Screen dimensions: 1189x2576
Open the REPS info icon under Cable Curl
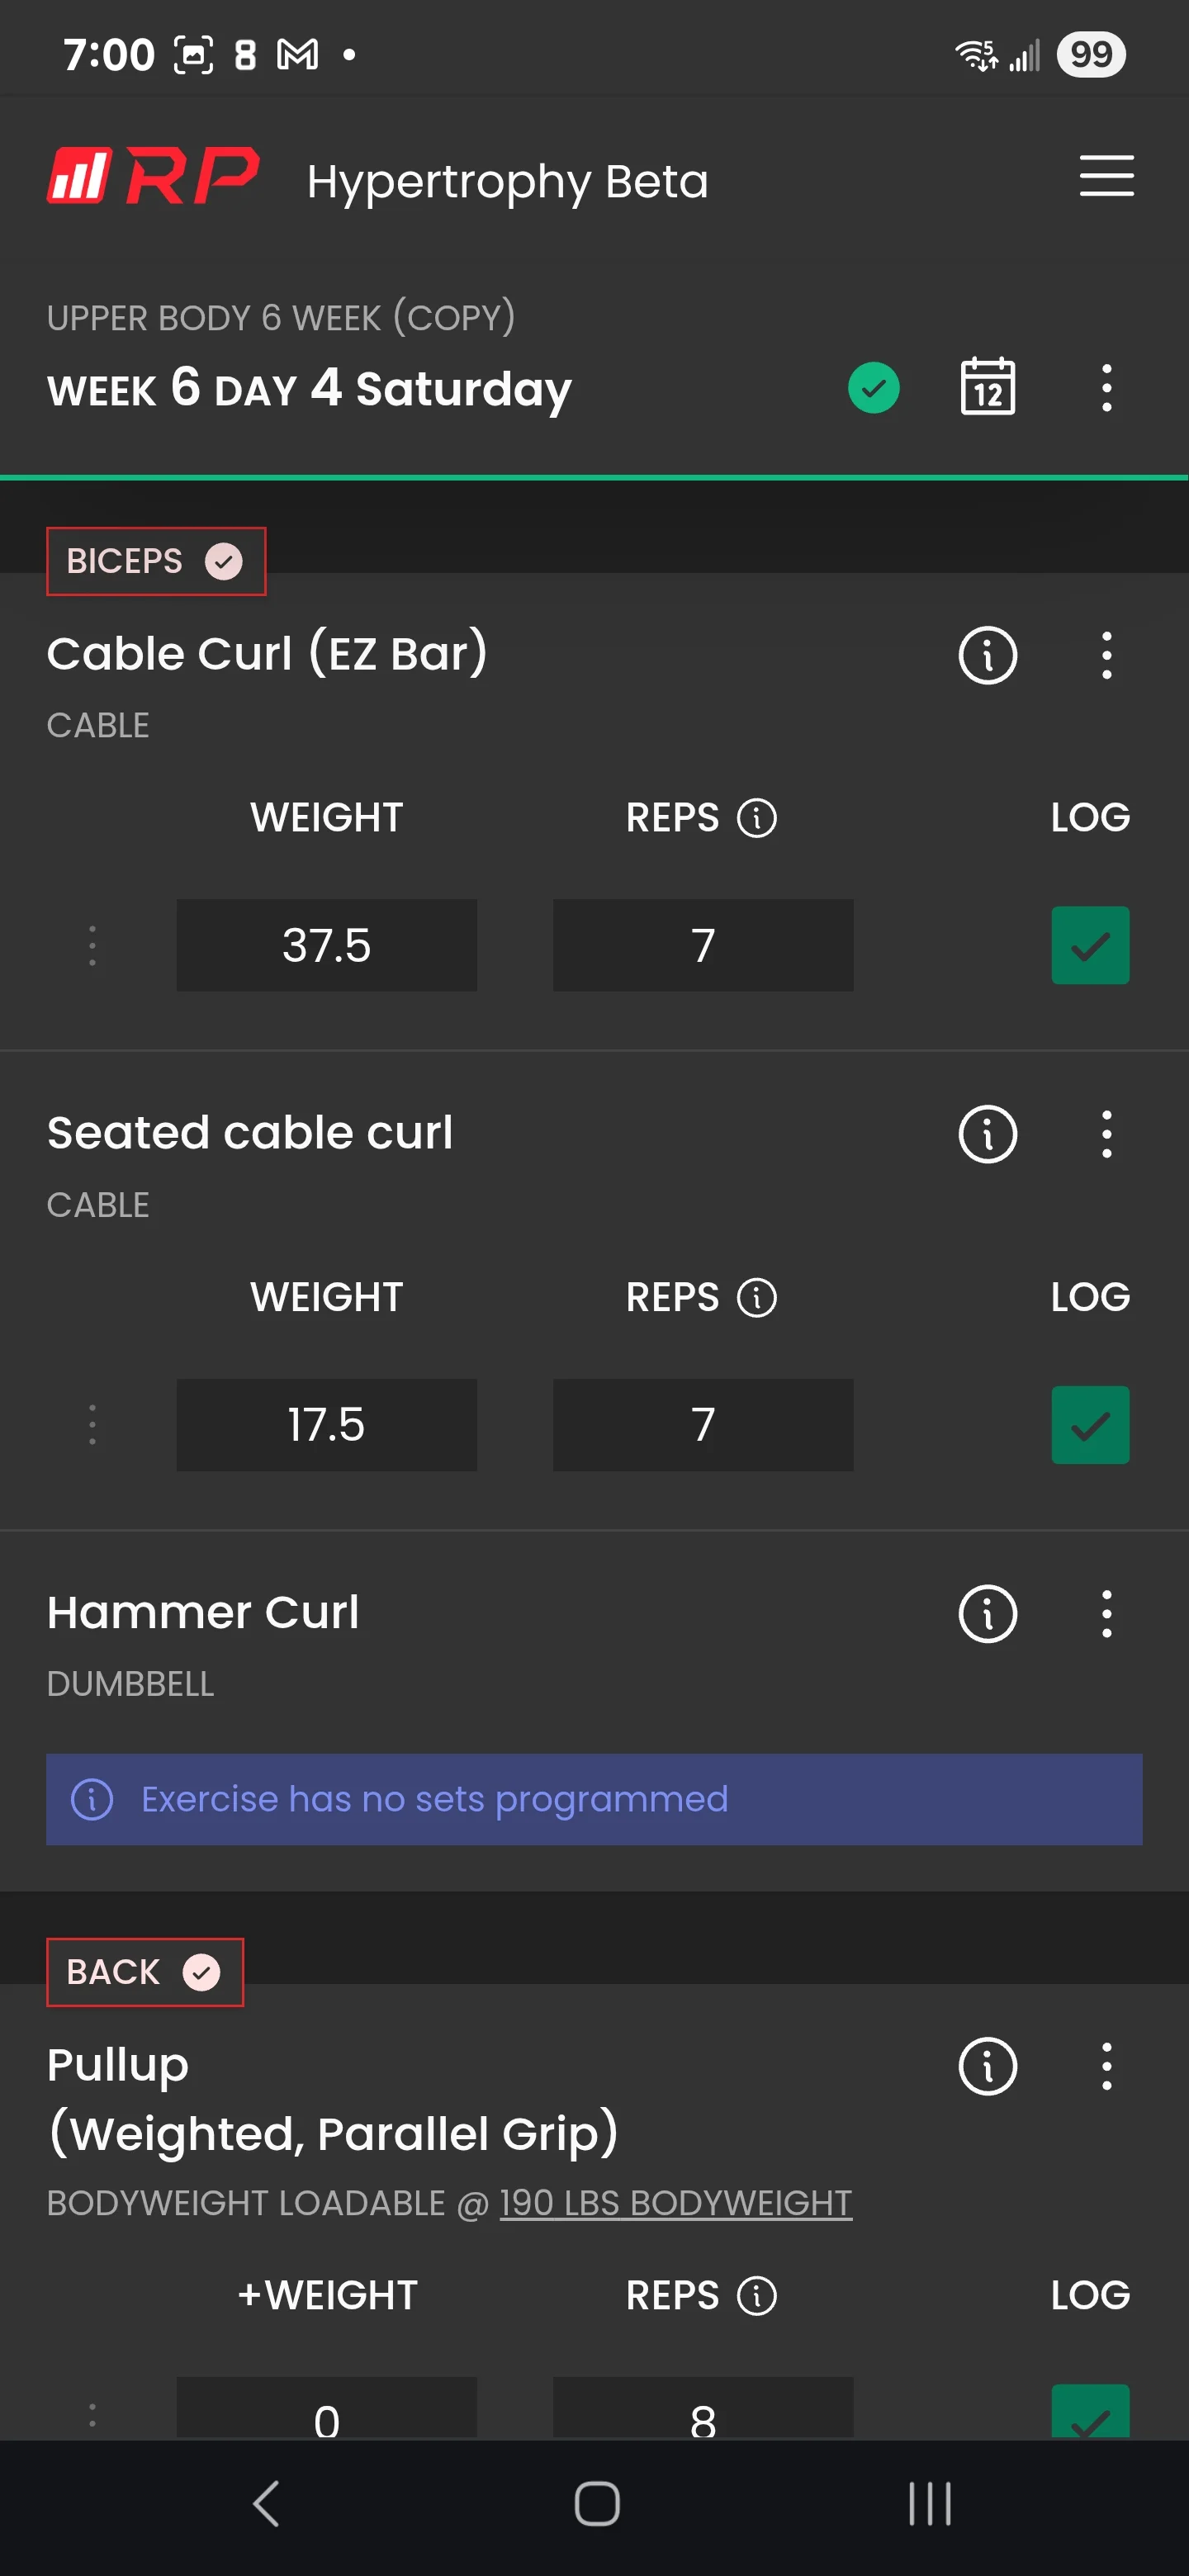pyautogui.click(x=756, y=818)
